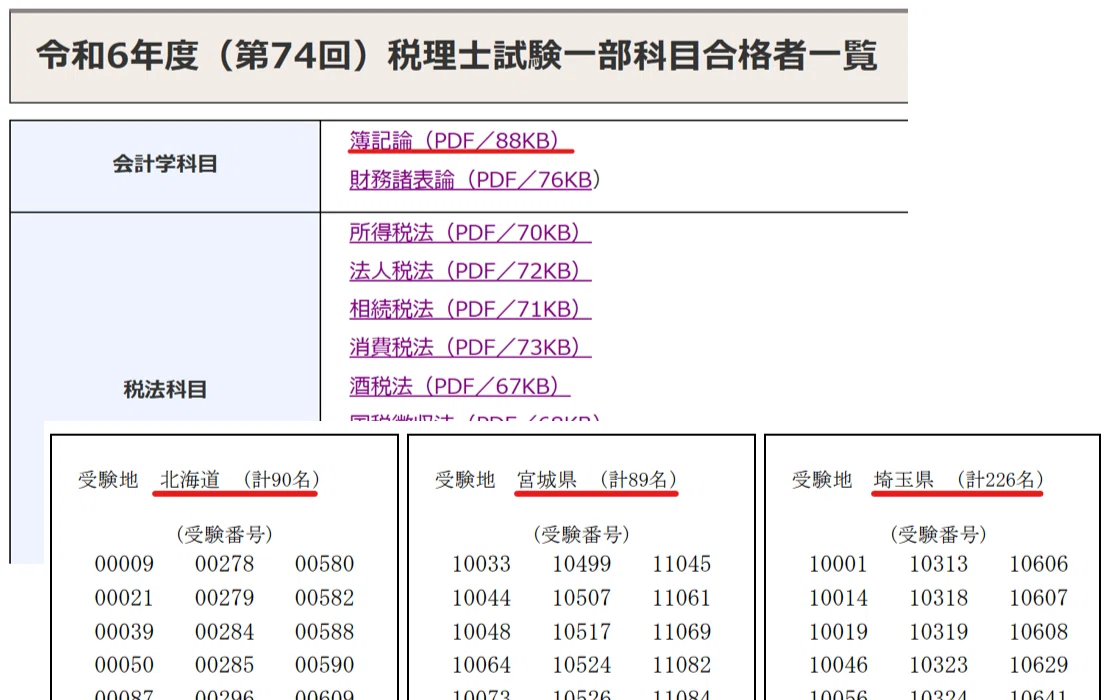Select exam number 10048
This screenshot has width=1105, height=700.
pos(481,632)
